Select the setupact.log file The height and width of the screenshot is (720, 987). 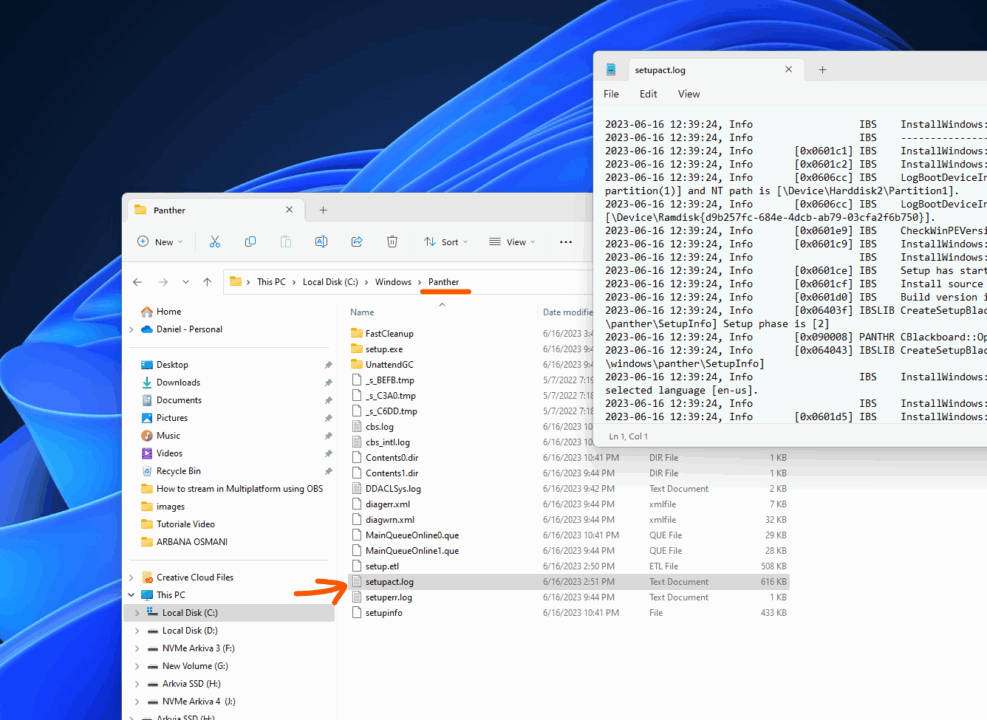click(568, 582)
